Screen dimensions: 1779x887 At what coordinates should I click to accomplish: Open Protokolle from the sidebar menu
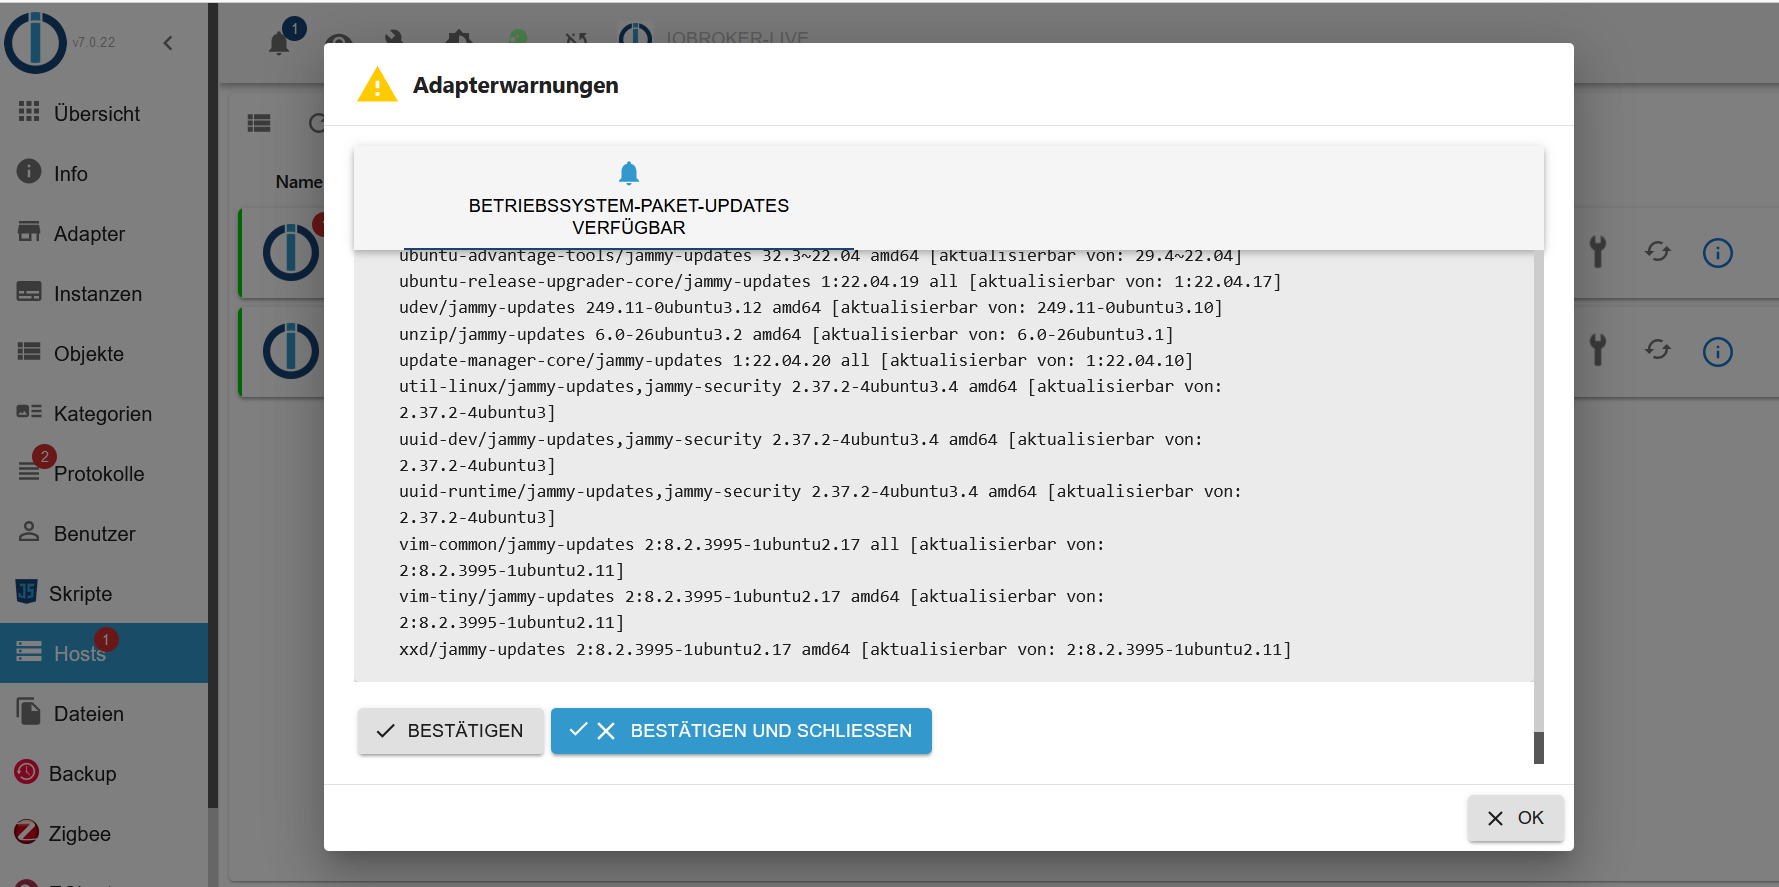tap(98, 473)
